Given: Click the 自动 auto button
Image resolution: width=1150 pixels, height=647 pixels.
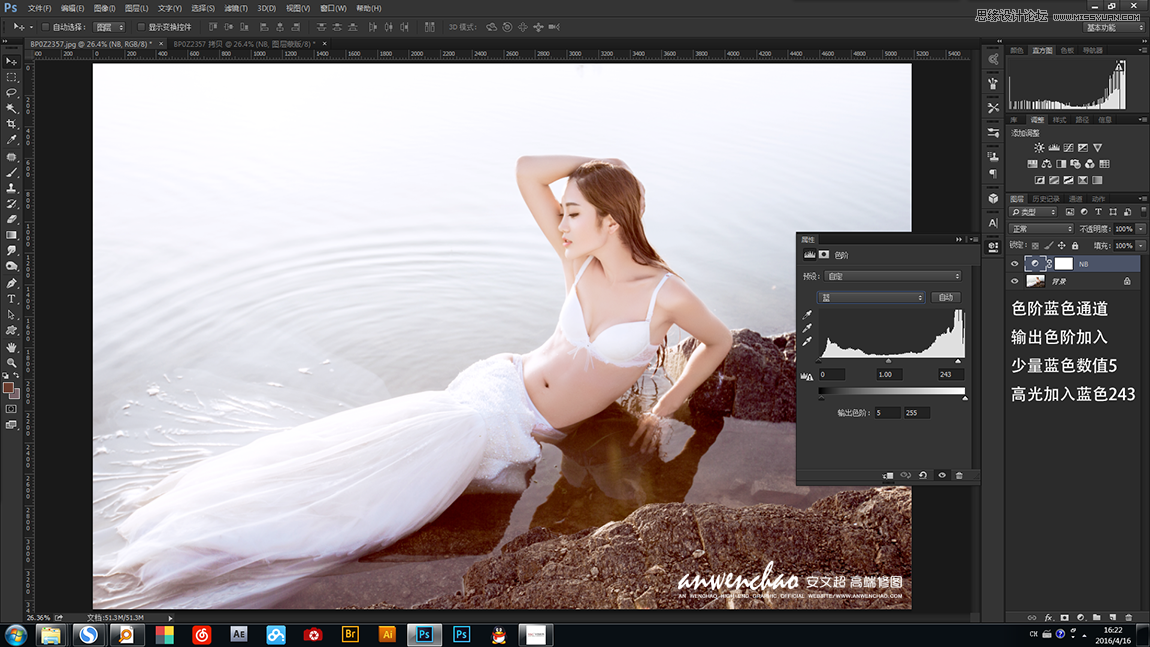Looking at the screenshot, I should coord(945,297).
